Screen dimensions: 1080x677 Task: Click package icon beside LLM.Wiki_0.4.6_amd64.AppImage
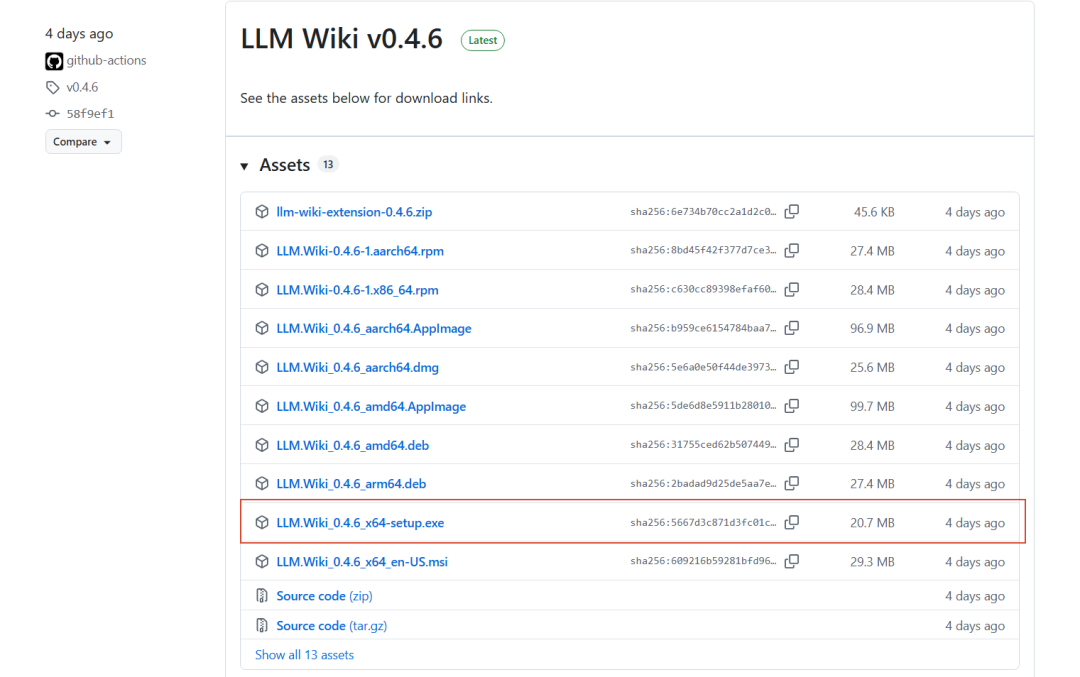[x=262, y=406]
